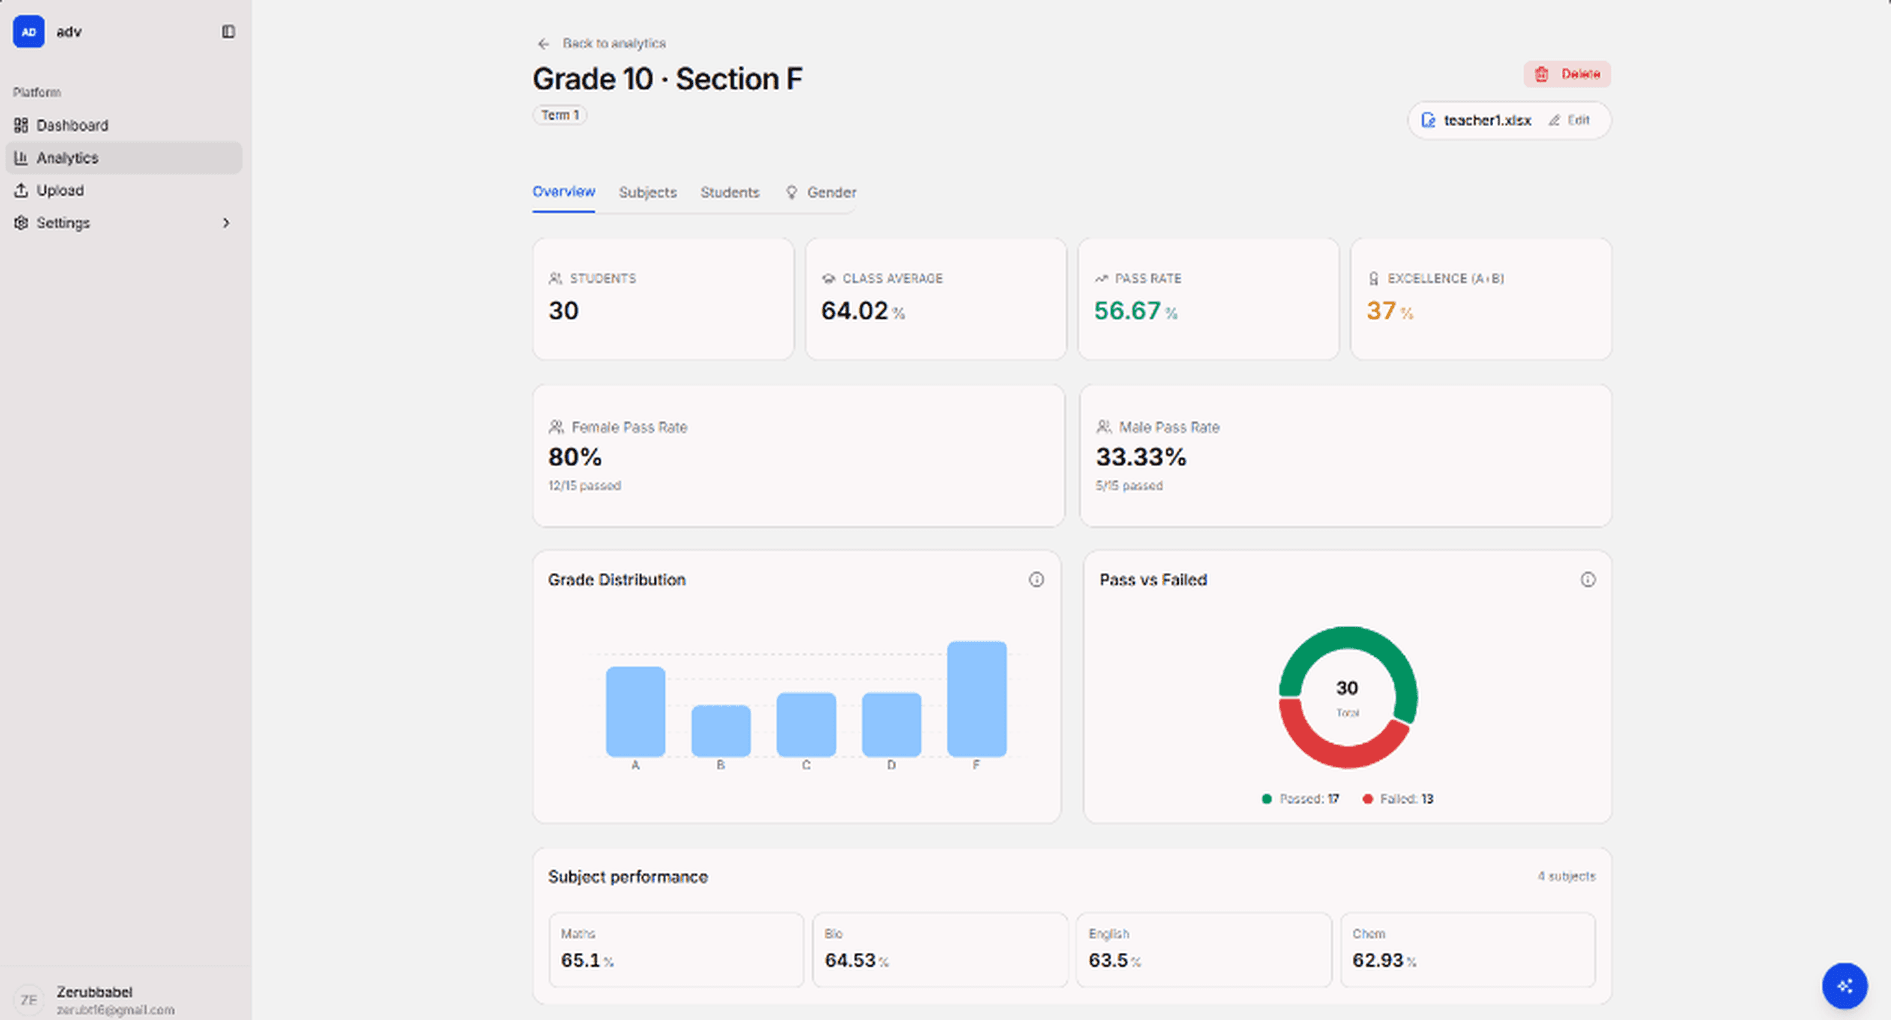
Task: Click the AD workspace logo
Action: tap(28, 32)
